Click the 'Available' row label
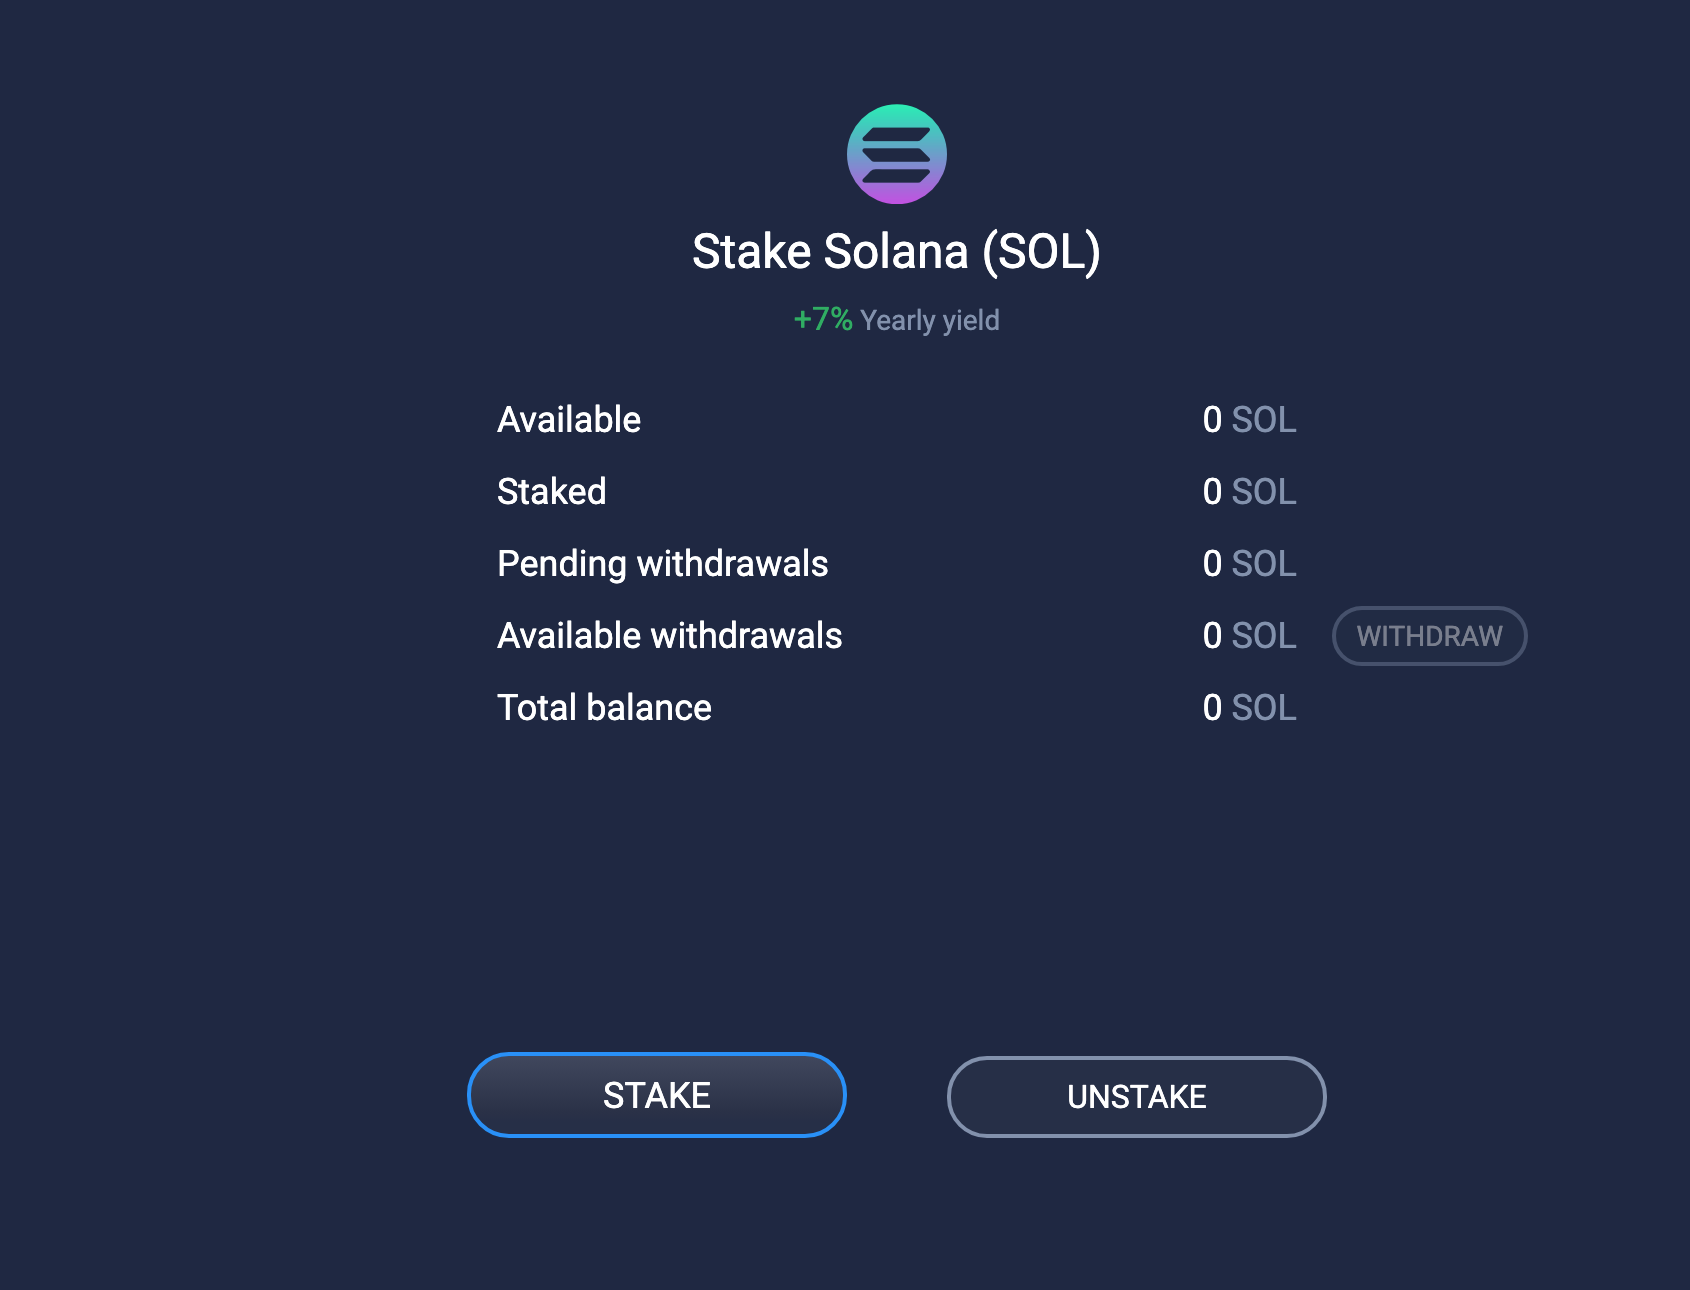Viewport: 1690px width, 1290px height. 569,420
